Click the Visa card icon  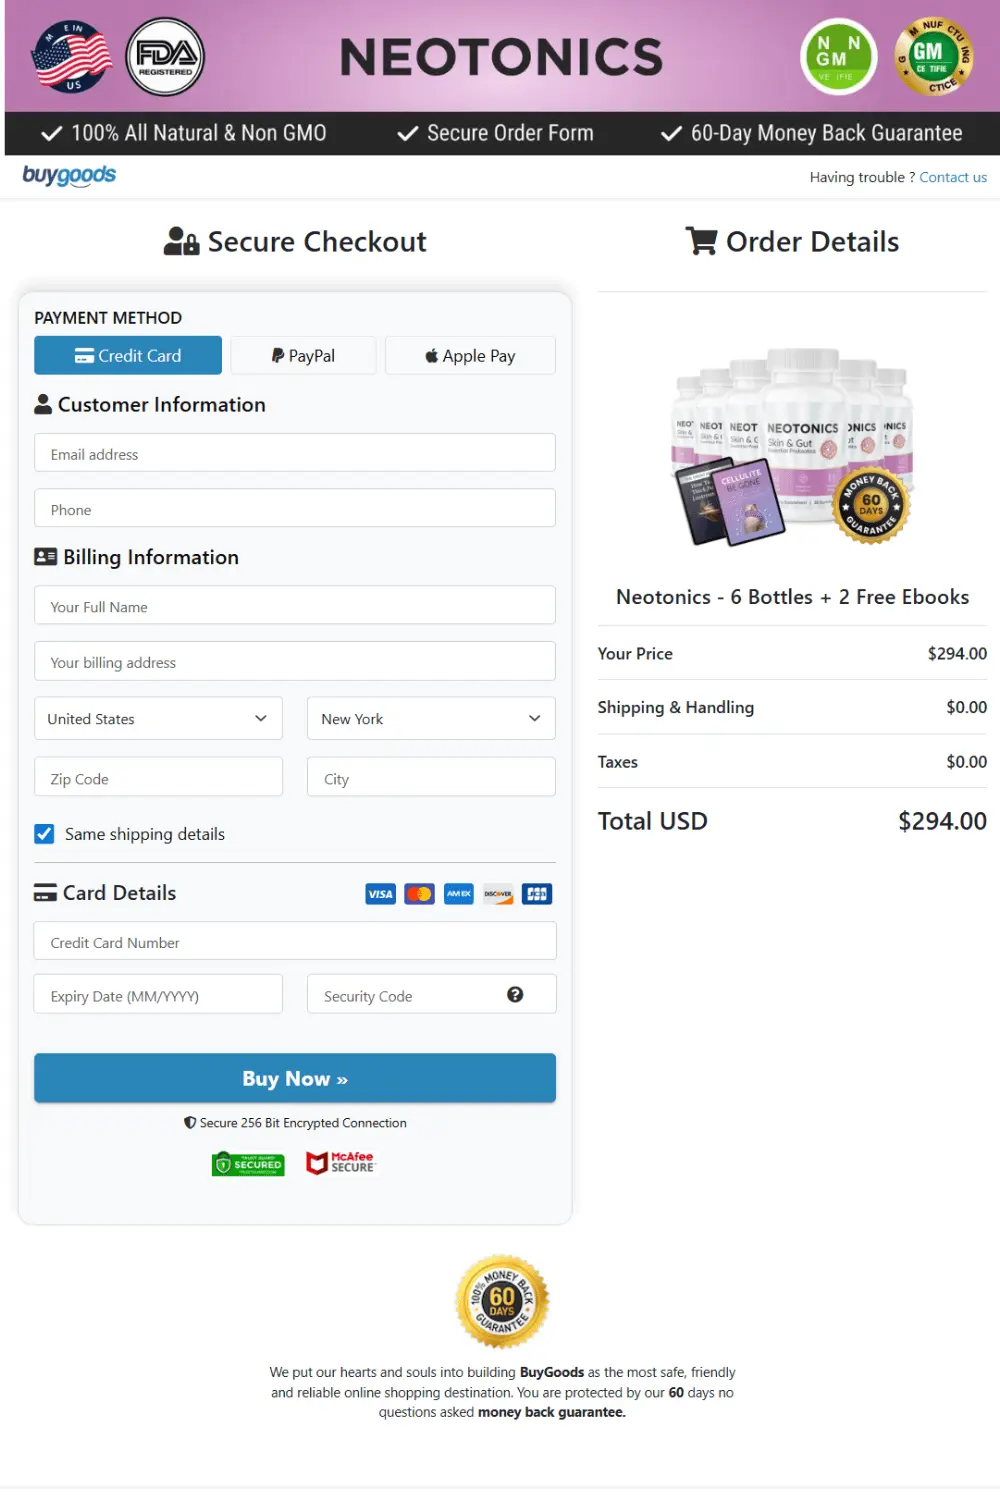click(x=380, y=893)
